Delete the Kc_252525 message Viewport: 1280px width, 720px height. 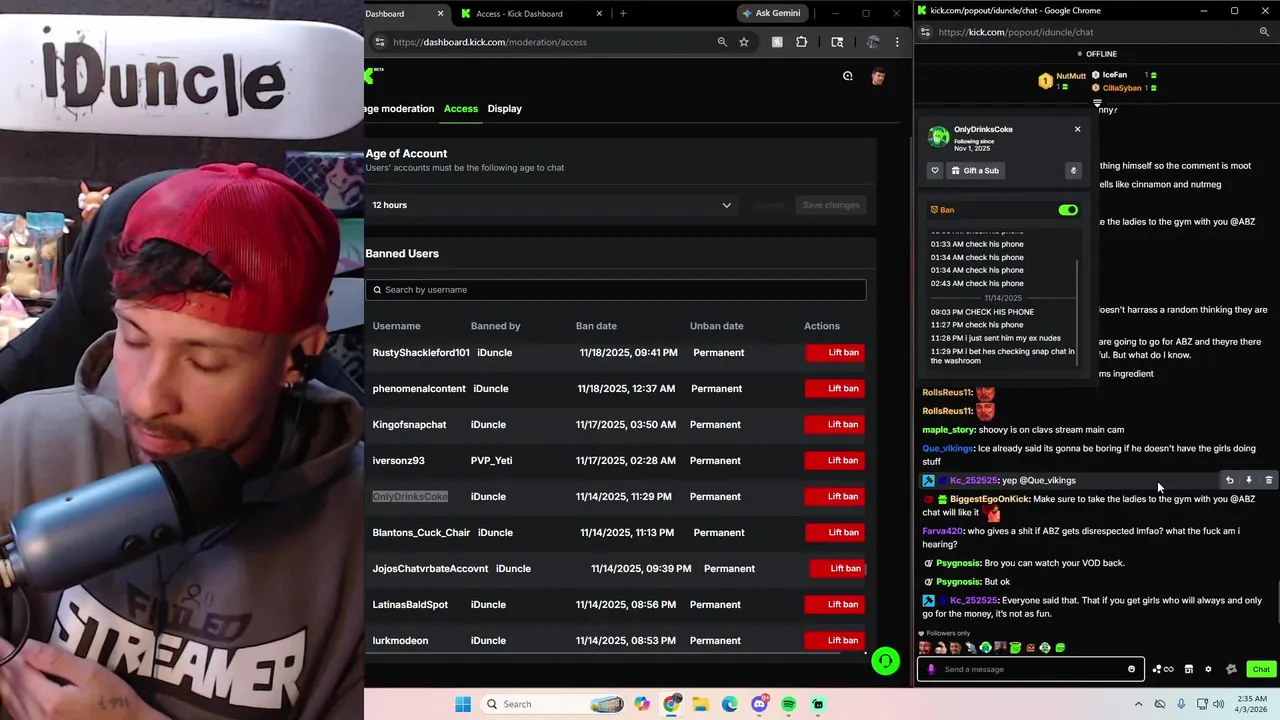pos(1269,480)
